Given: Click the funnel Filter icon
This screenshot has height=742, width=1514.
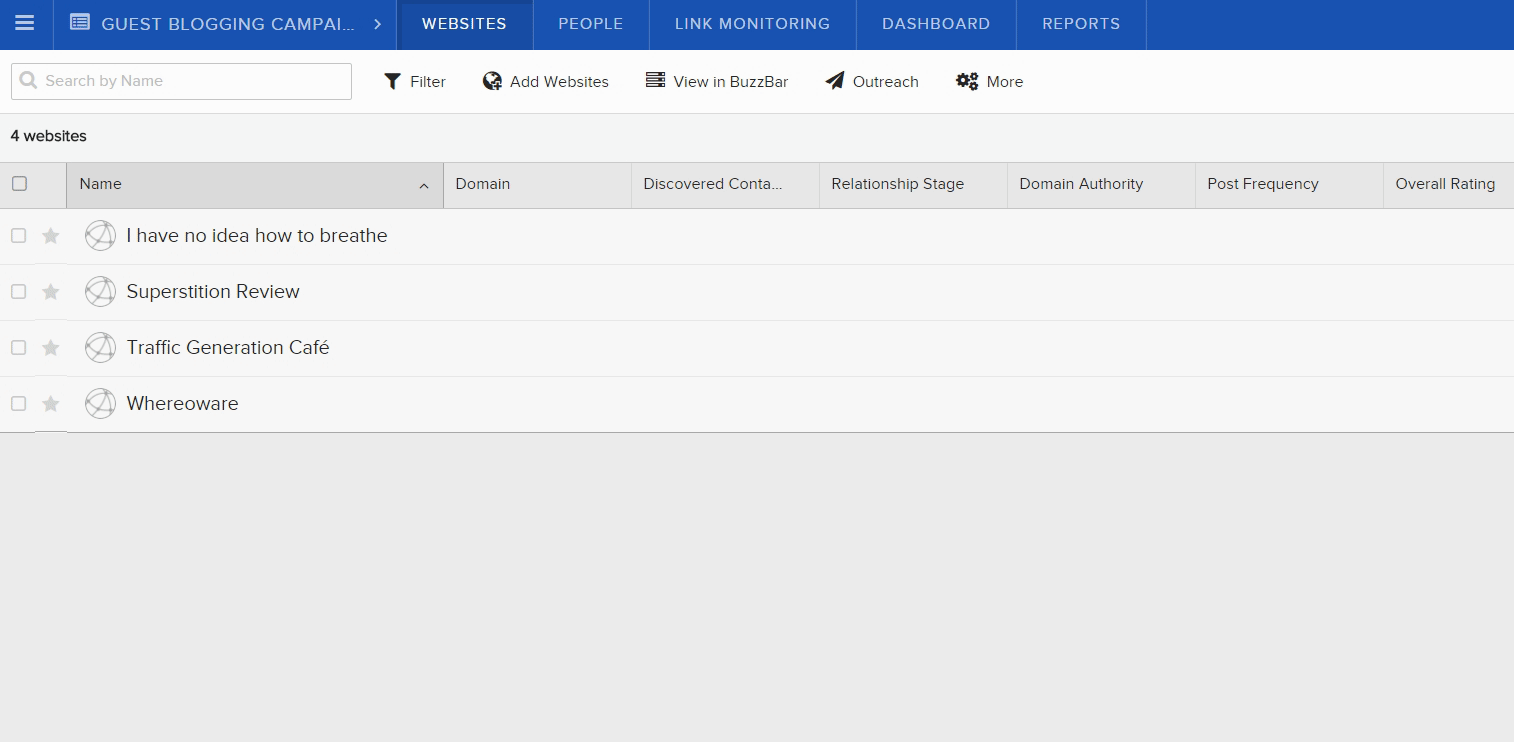Looking at the screenshot, I should tap(393, 82).
